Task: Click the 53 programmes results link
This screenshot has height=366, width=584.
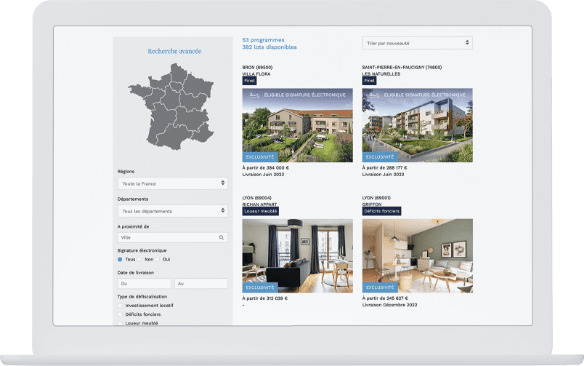Action: 263,40
